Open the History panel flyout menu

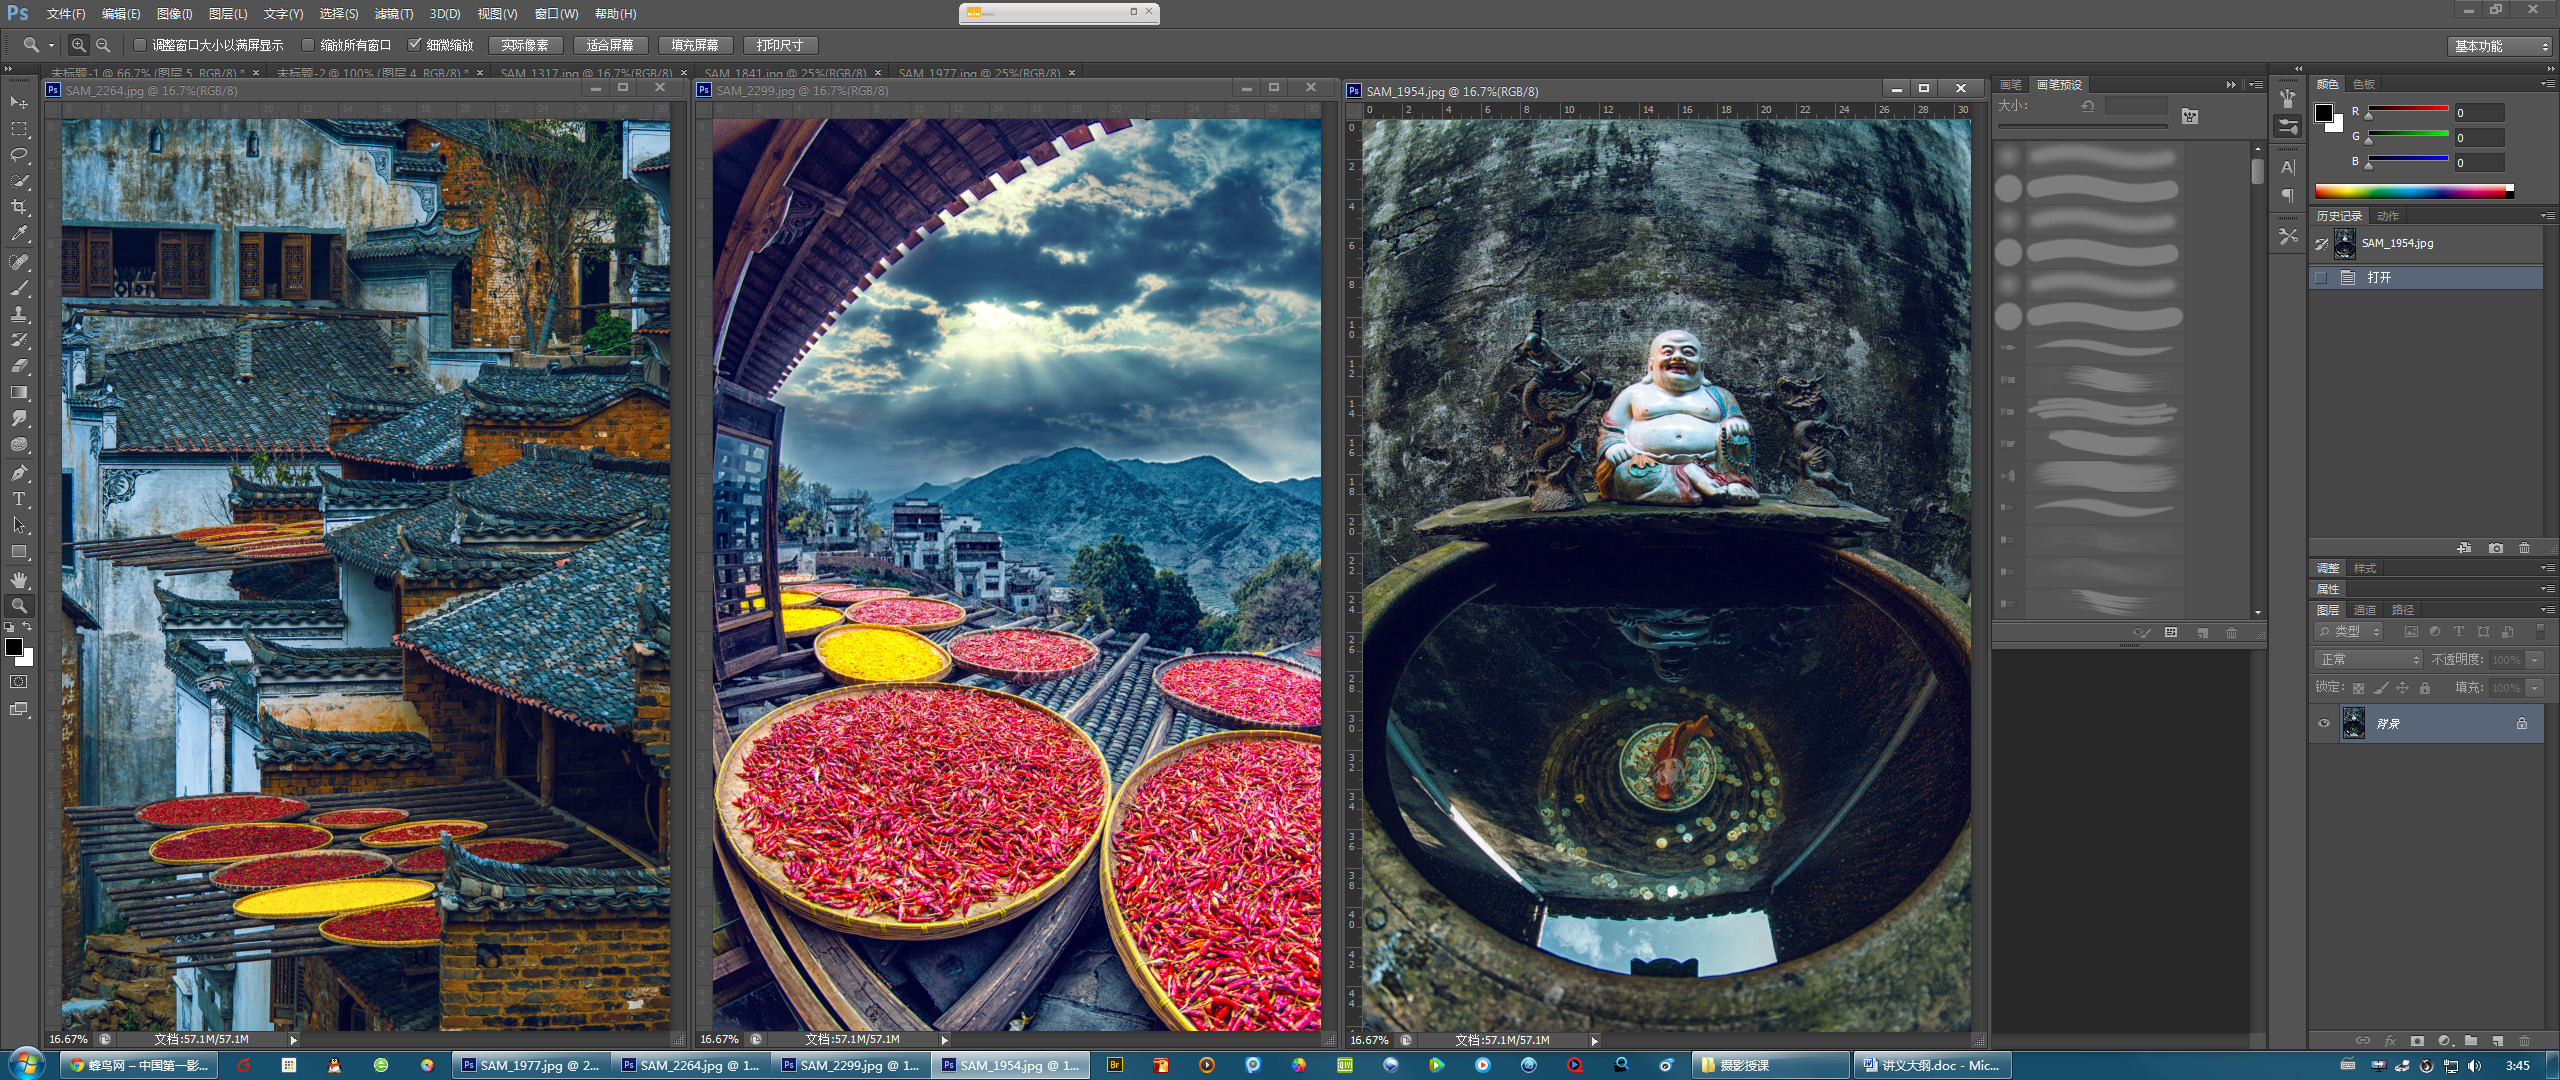coord(2547,216)
